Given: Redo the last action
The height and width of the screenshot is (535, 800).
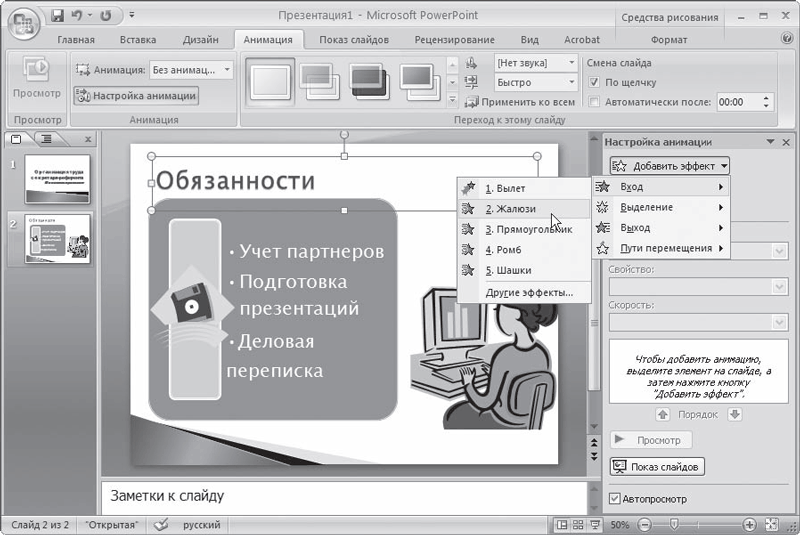Looking at the screenshot, I should (106, 16).
